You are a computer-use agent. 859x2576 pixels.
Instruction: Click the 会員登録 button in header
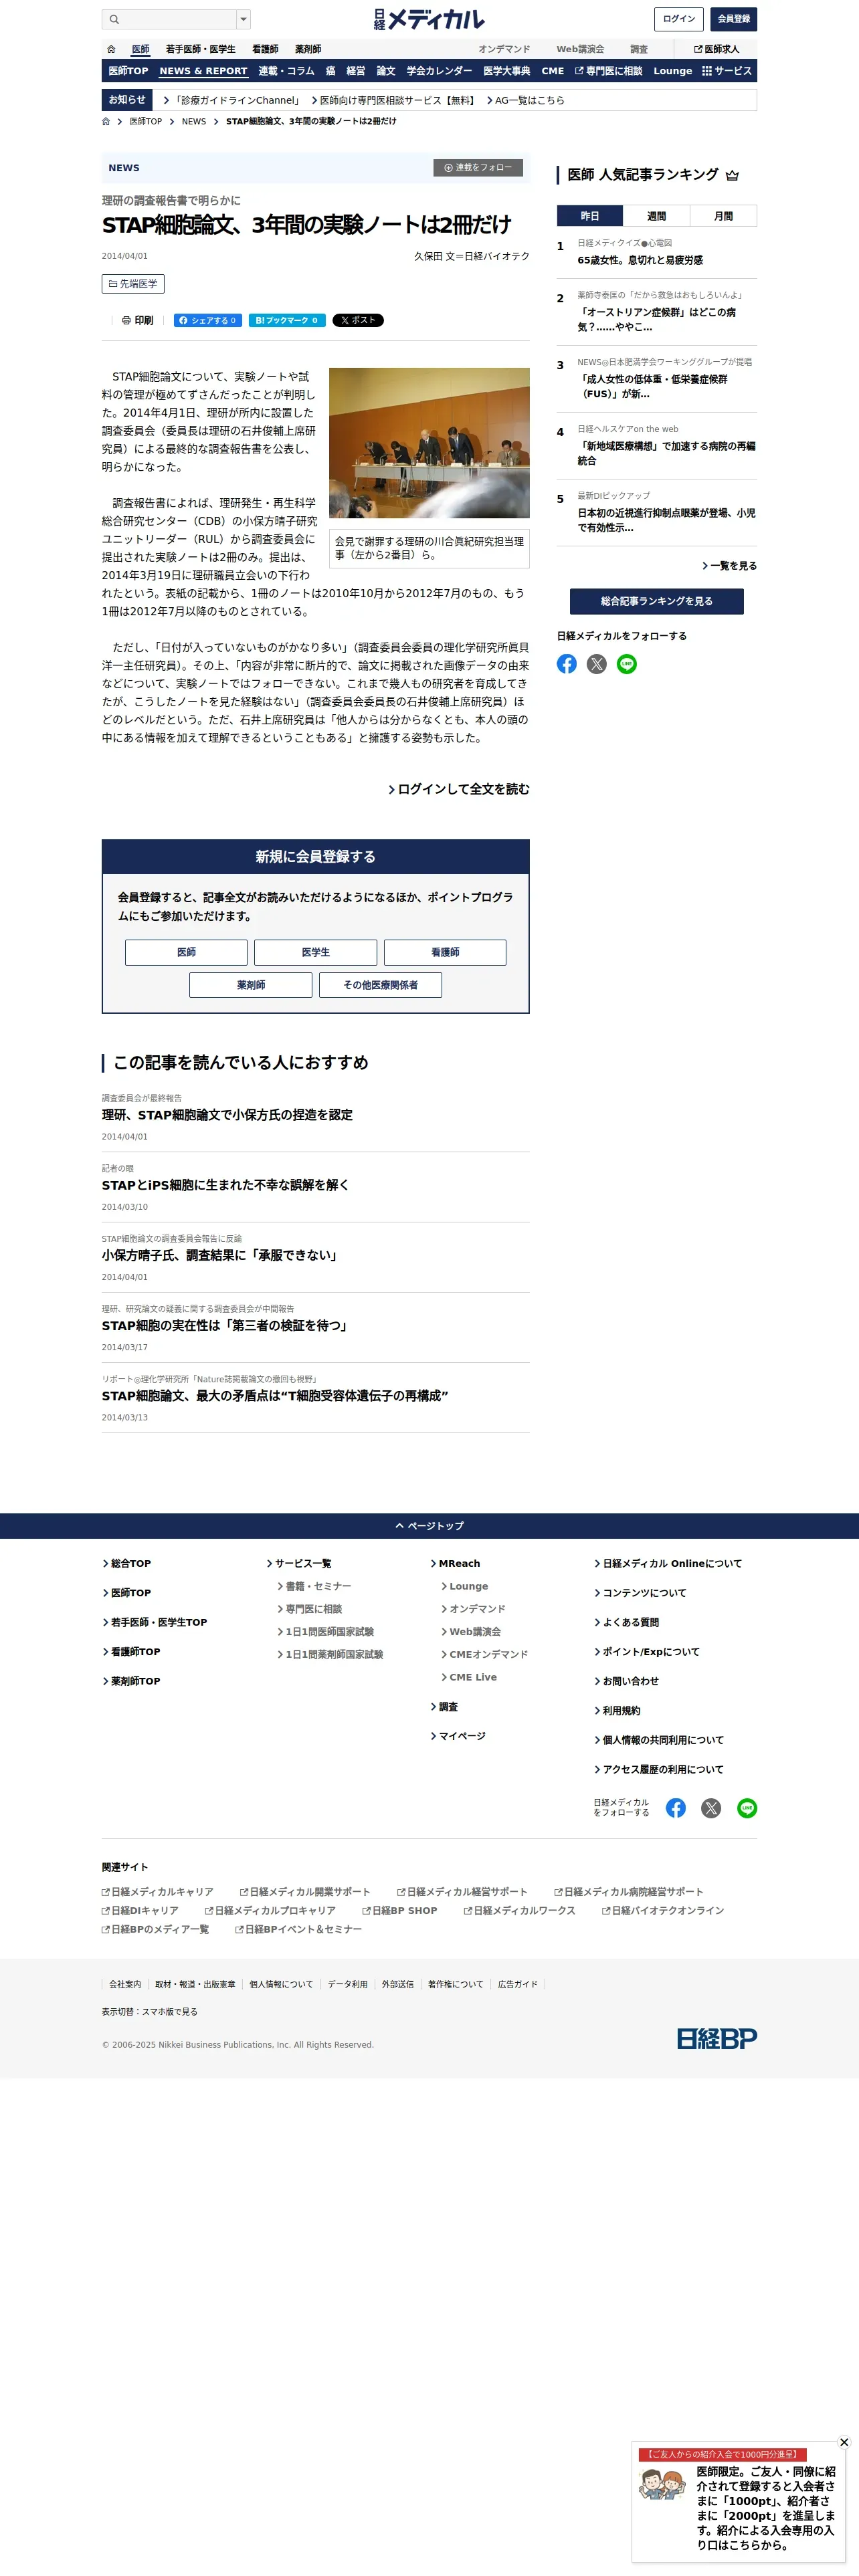[734, 19]
